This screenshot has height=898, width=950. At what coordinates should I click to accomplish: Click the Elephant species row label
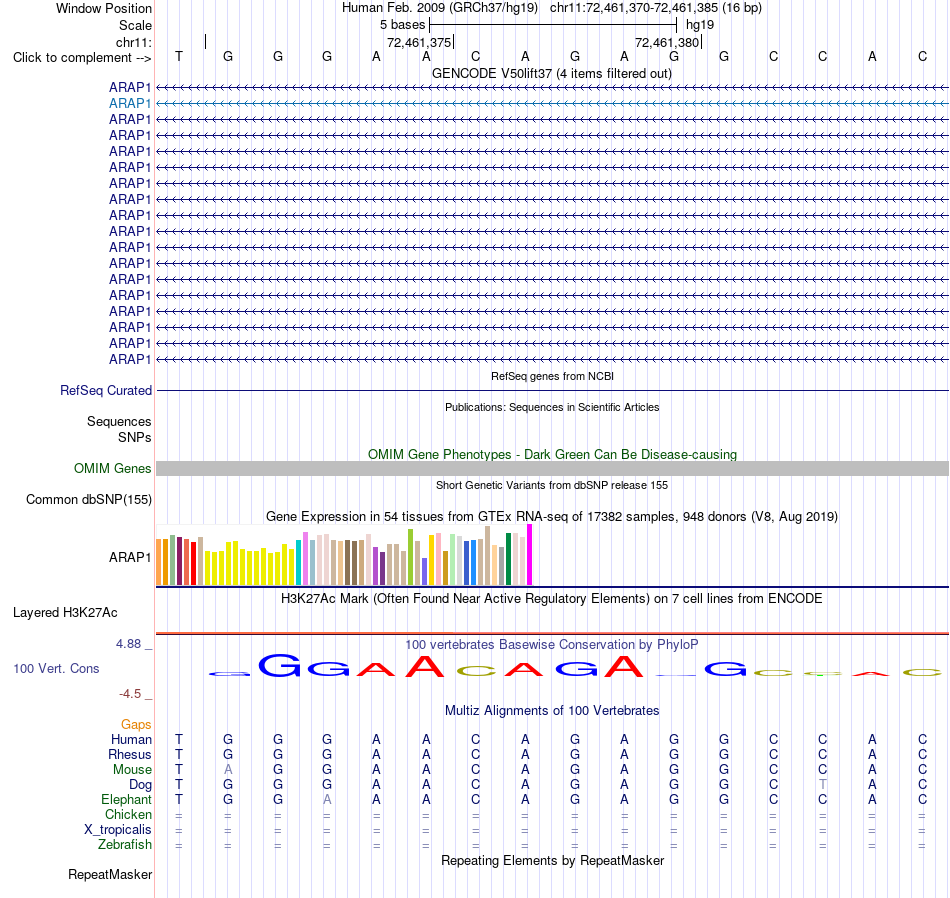pyautogui.click(x=126, y=800)
